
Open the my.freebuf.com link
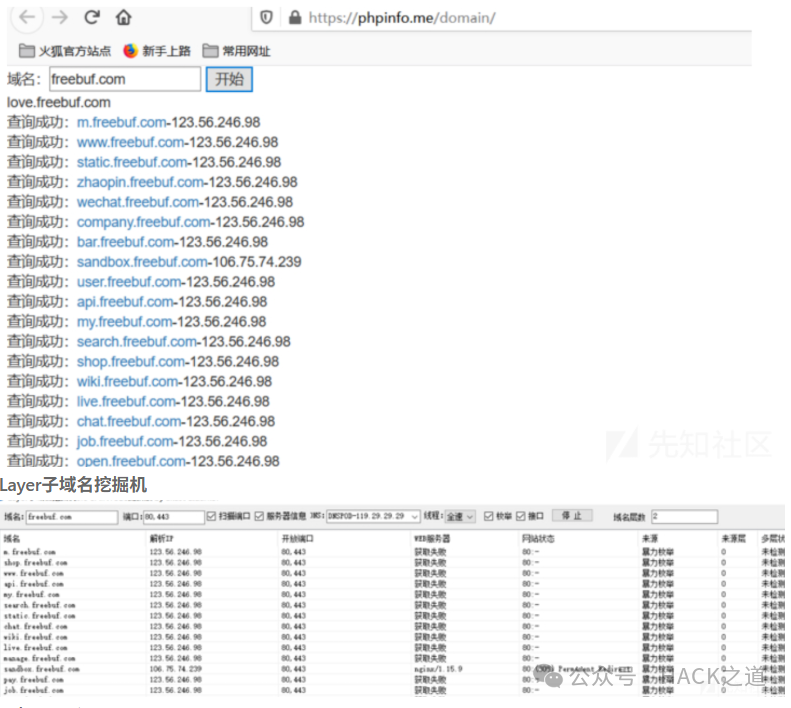(124, 321)
